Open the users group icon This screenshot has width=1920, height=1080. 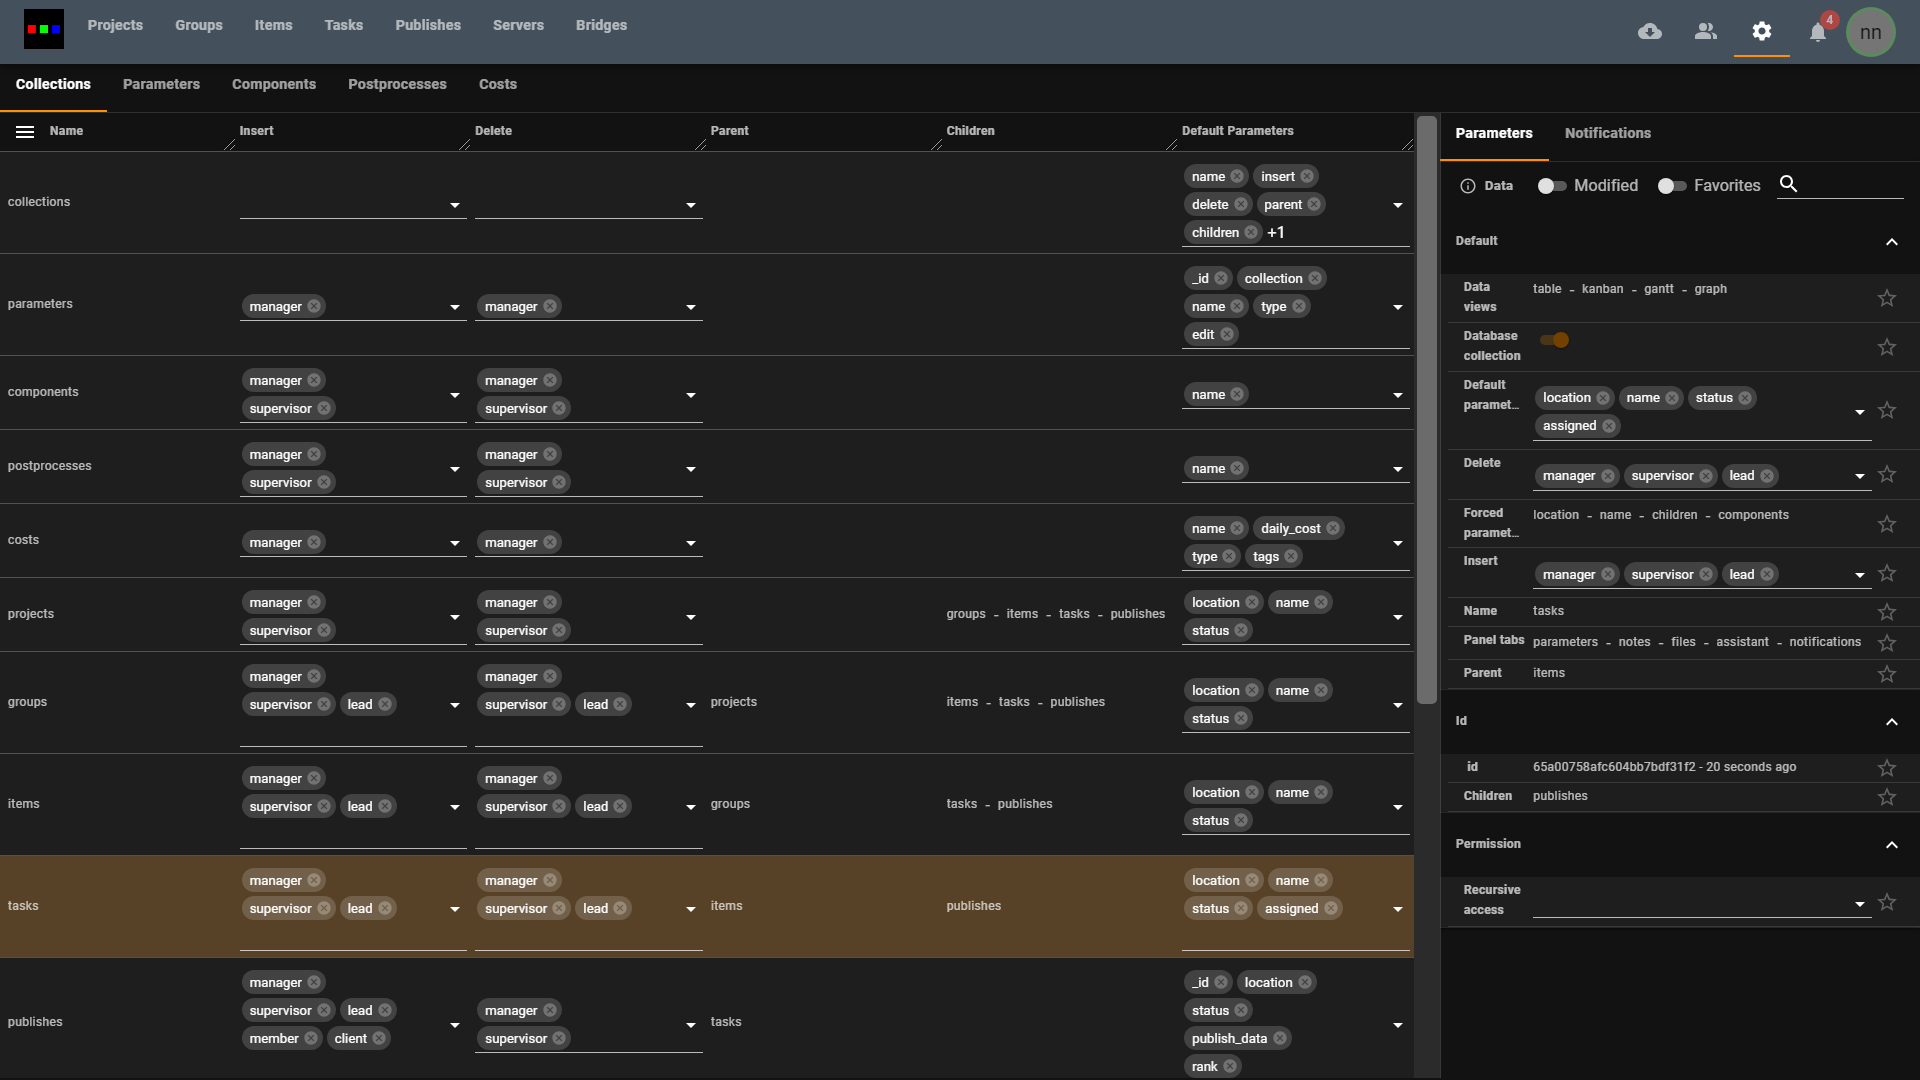[1706, 32]
